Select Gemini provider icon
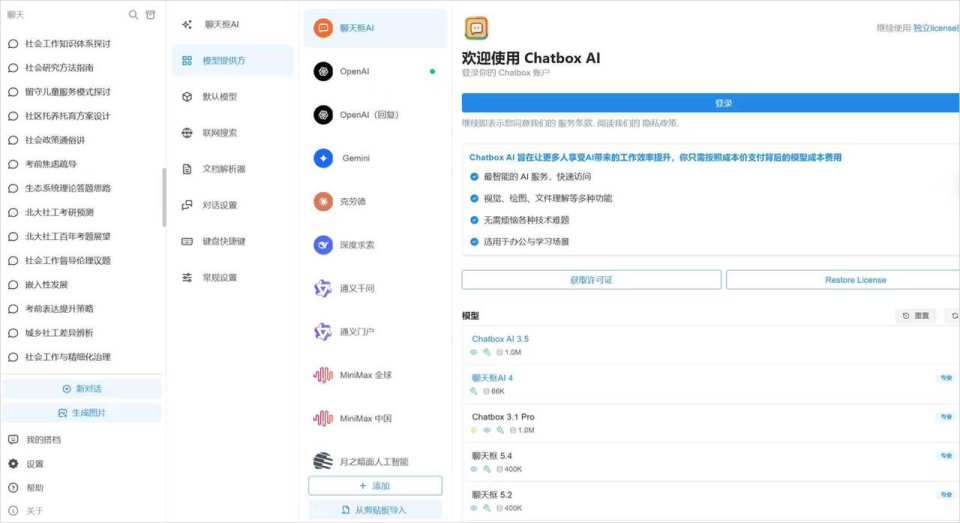 point(323,158)
